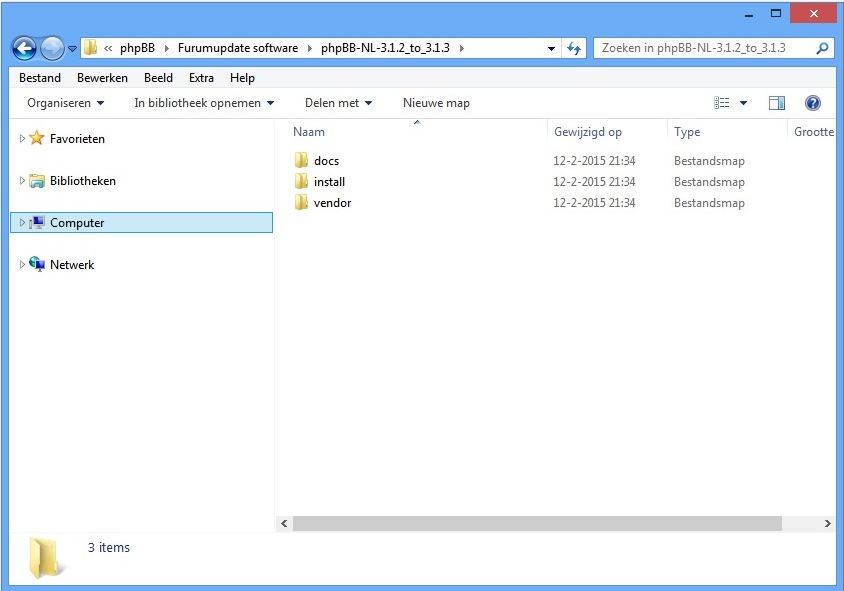Select Bibliotheken in navigation pane
This screenshot has height=591, width=844.
click(82, 181)
